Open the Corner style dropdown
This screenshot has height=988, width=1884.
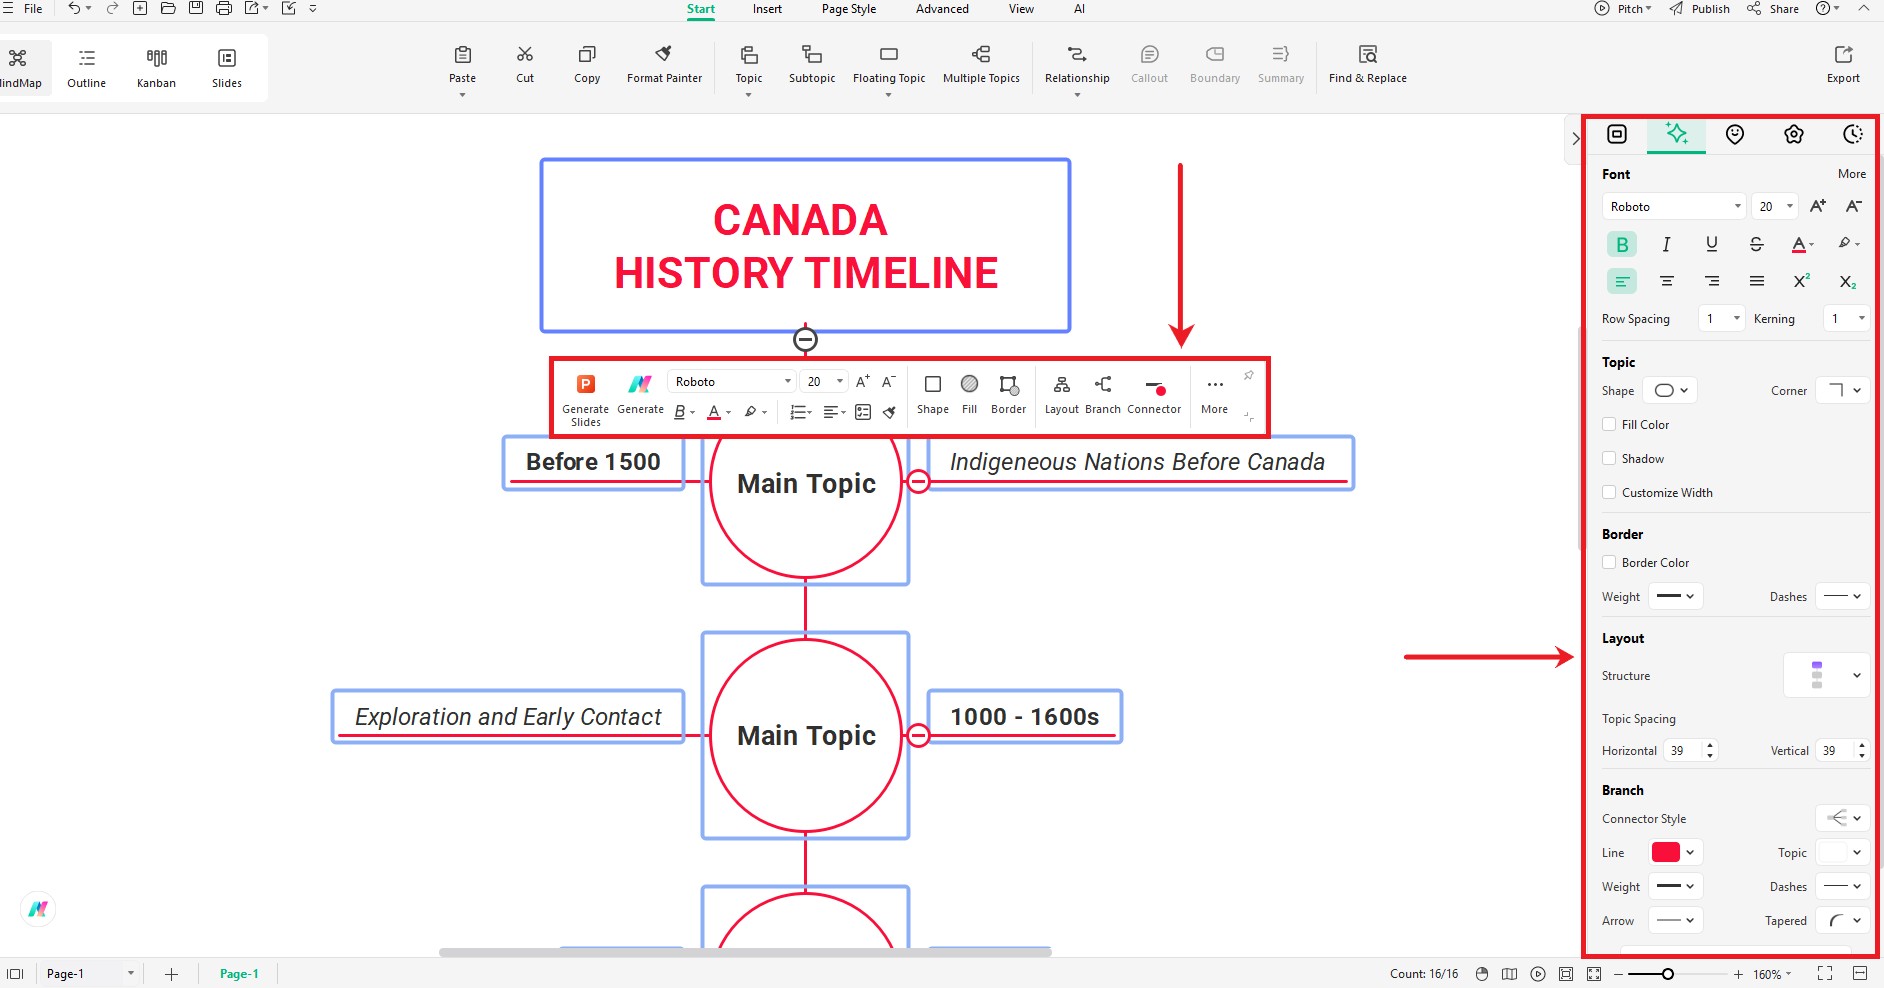pos(1843,390)
